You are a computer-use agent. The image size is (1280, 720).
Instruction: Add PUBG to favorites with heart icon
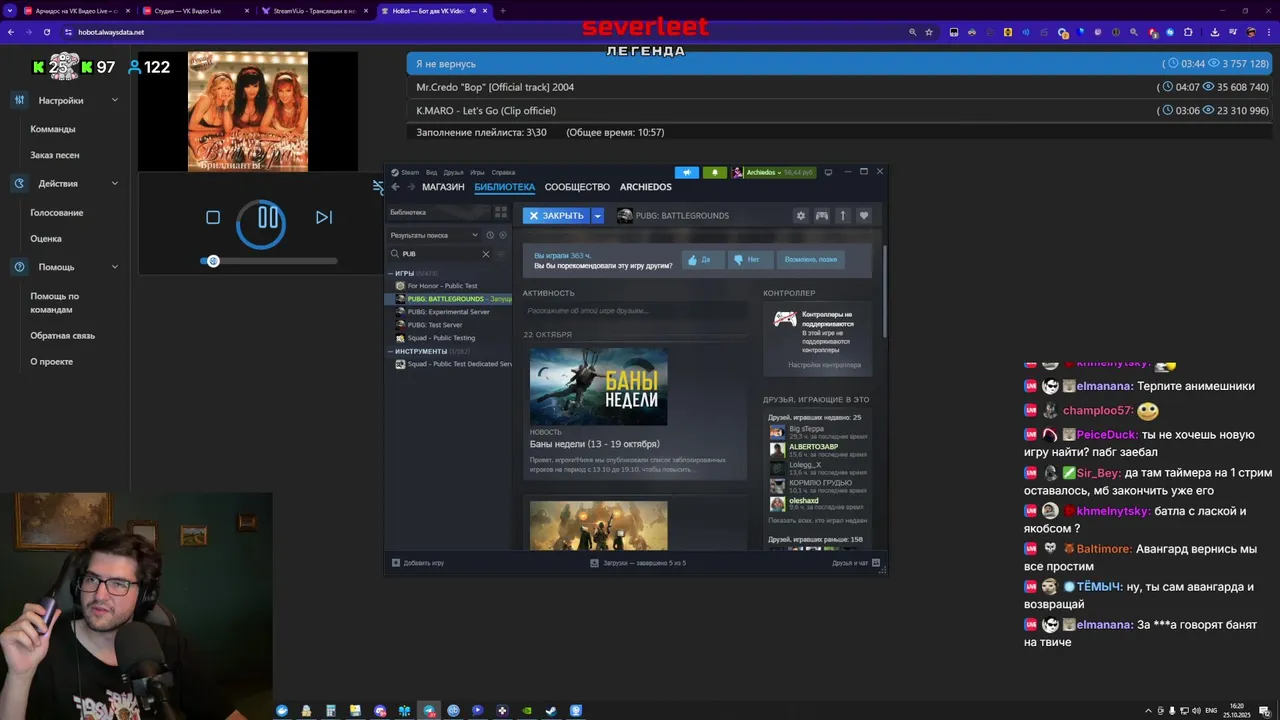[x=864, y=215]
